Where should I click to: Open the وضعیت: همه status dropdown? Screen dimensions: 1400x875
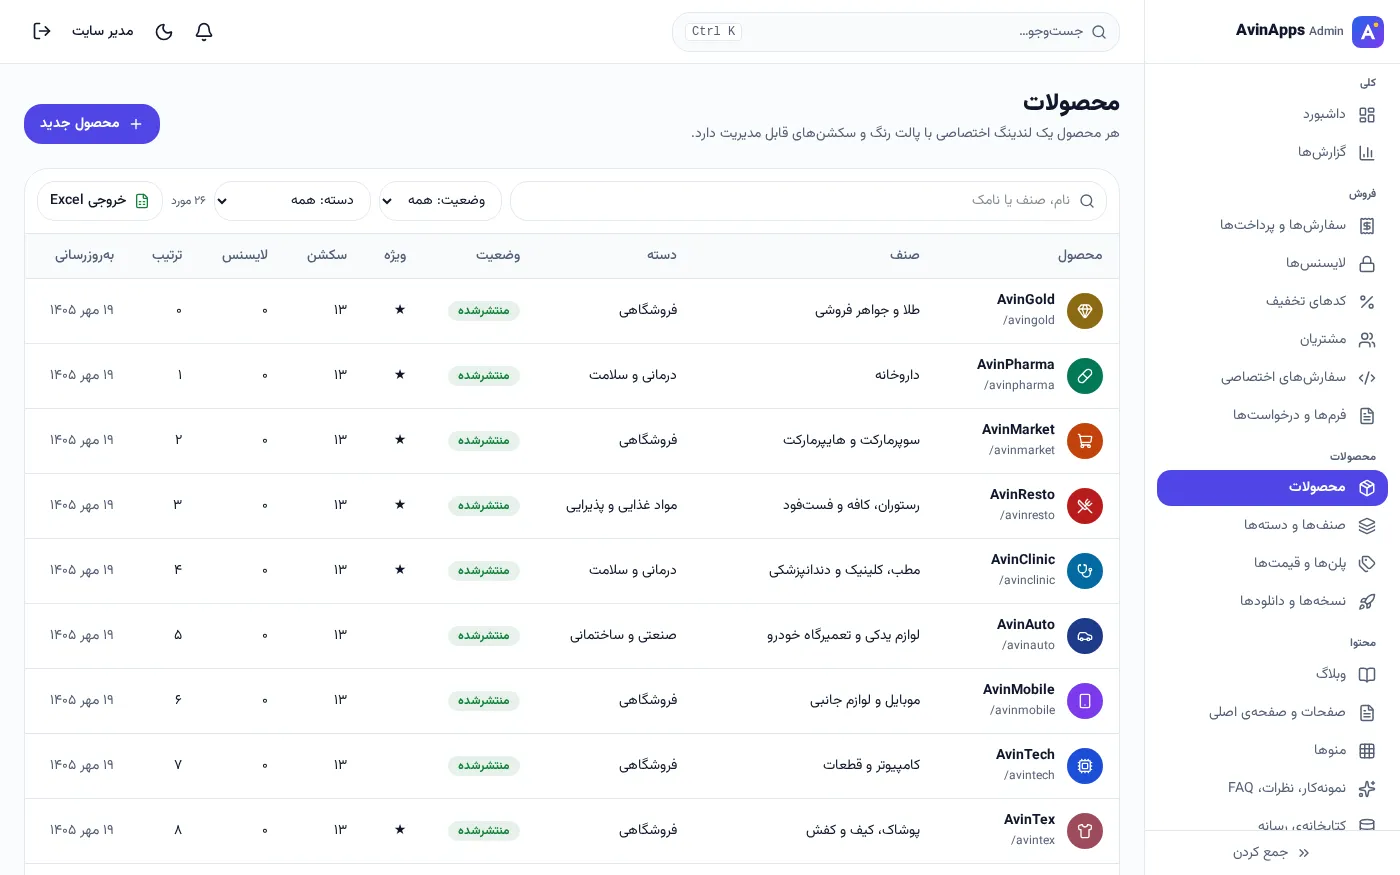[440, 201]
